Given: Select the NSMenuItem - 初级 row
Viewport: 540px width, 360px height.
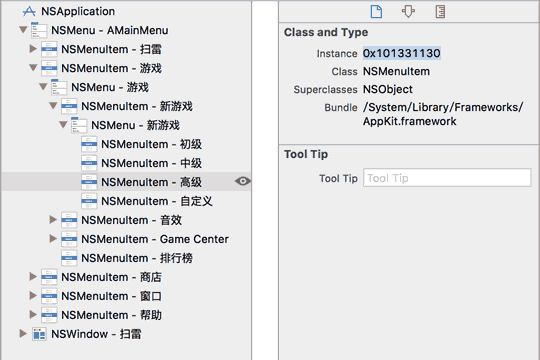Looking at the screenshot, I should point(126,144).
